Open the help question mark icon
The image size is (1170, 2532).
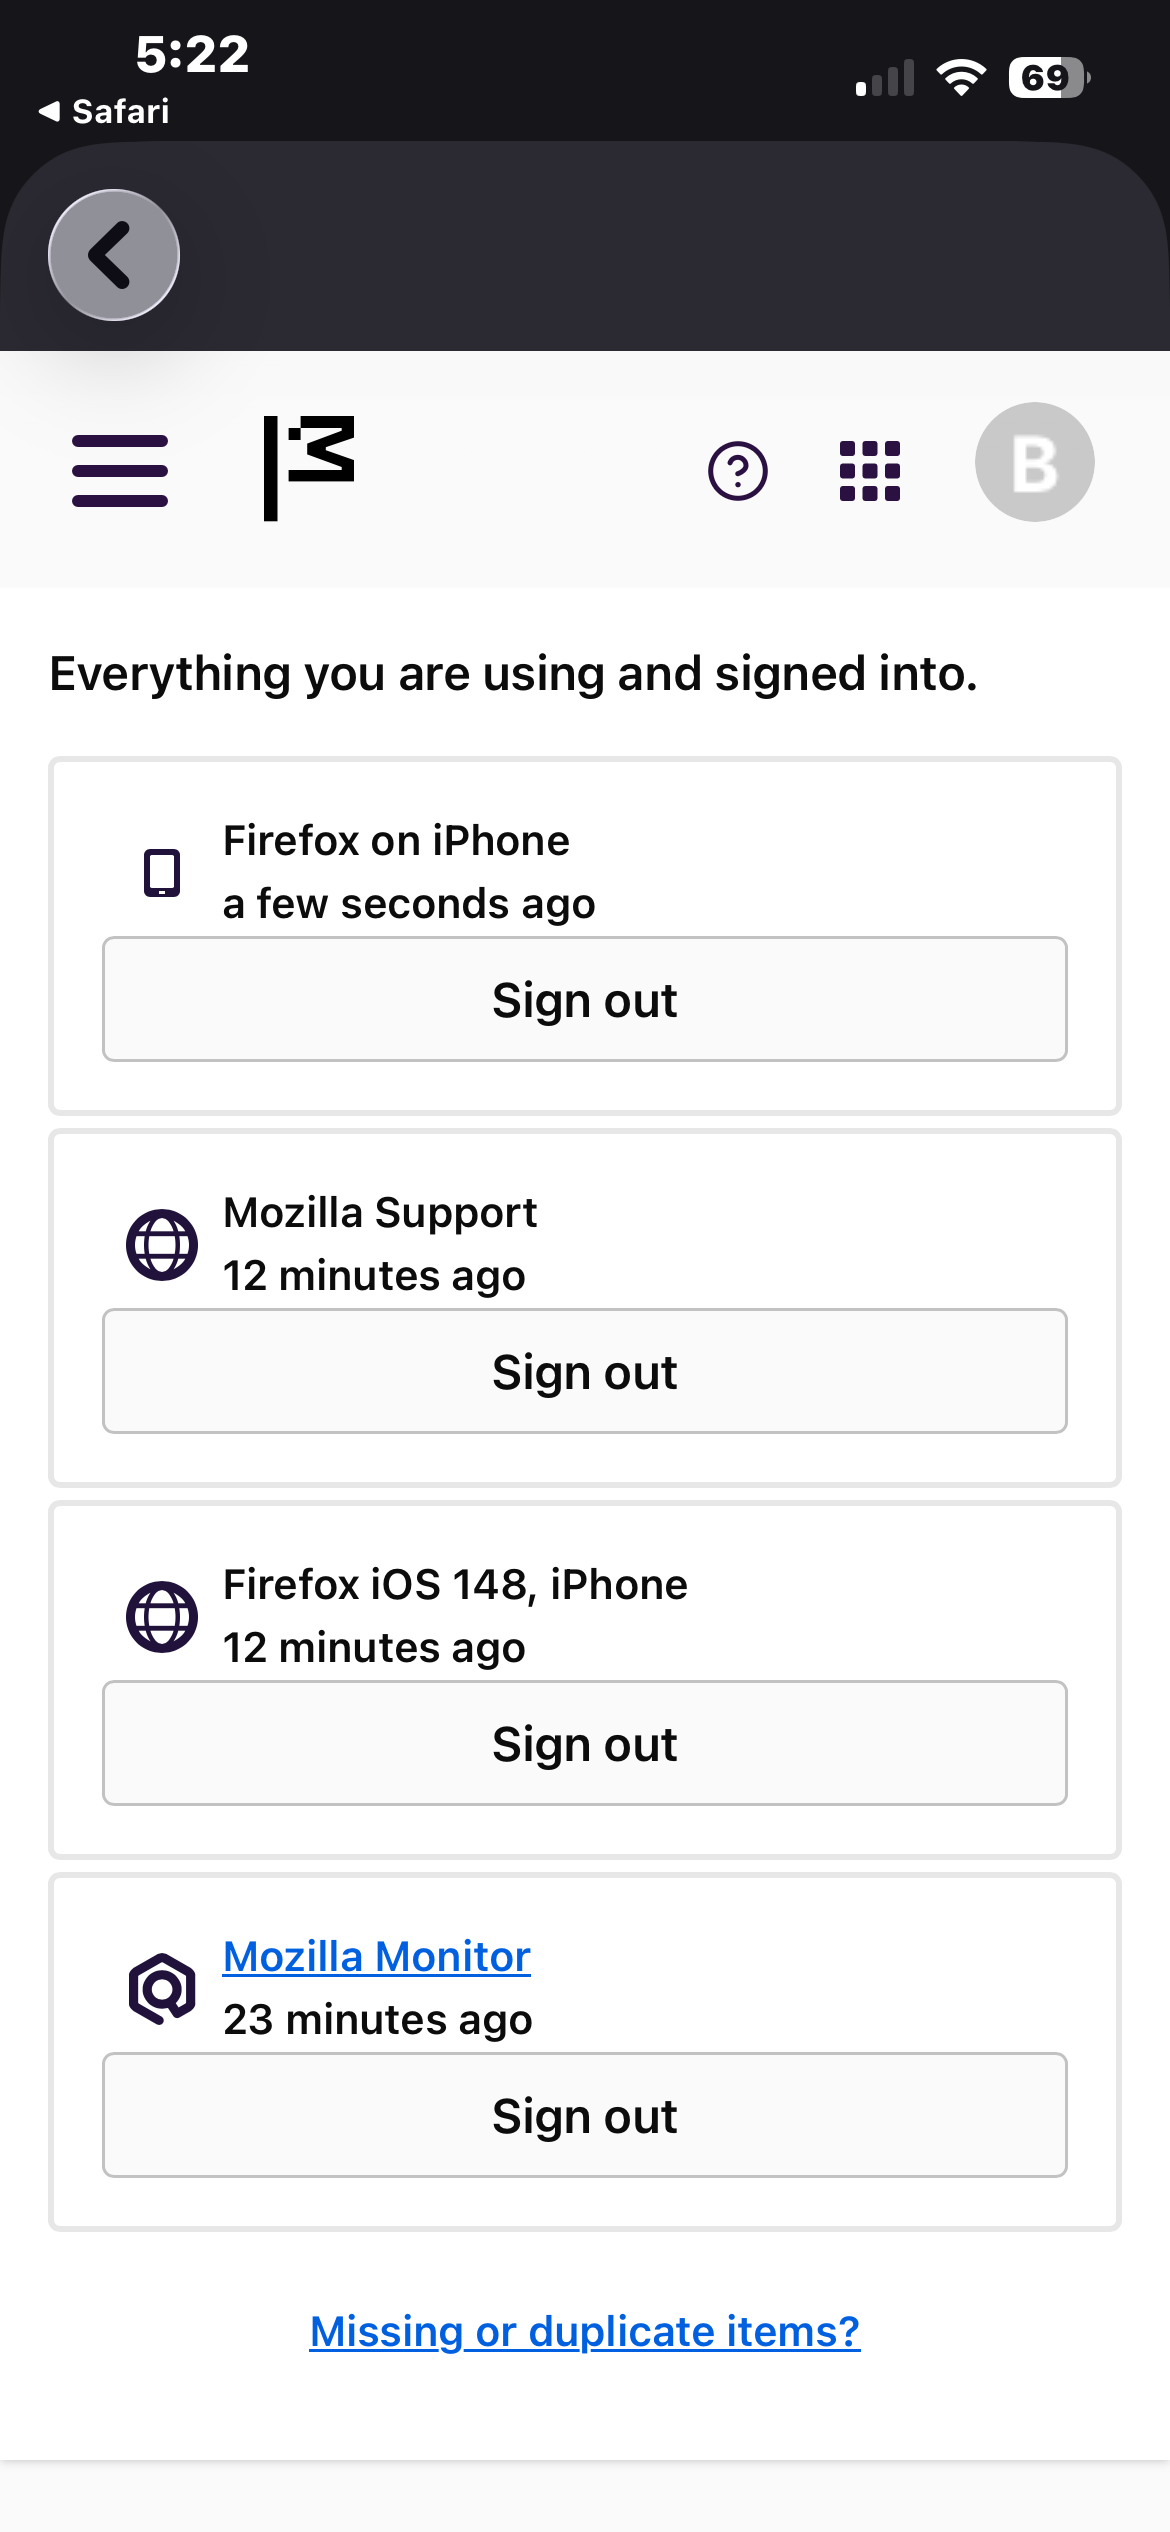click(x=738, y=470)
